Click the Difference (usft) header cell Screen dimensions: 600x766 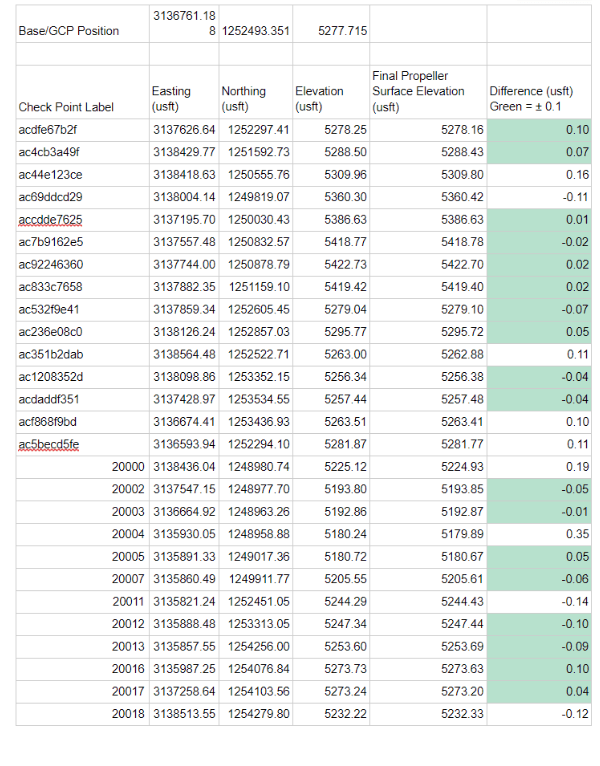530,99
